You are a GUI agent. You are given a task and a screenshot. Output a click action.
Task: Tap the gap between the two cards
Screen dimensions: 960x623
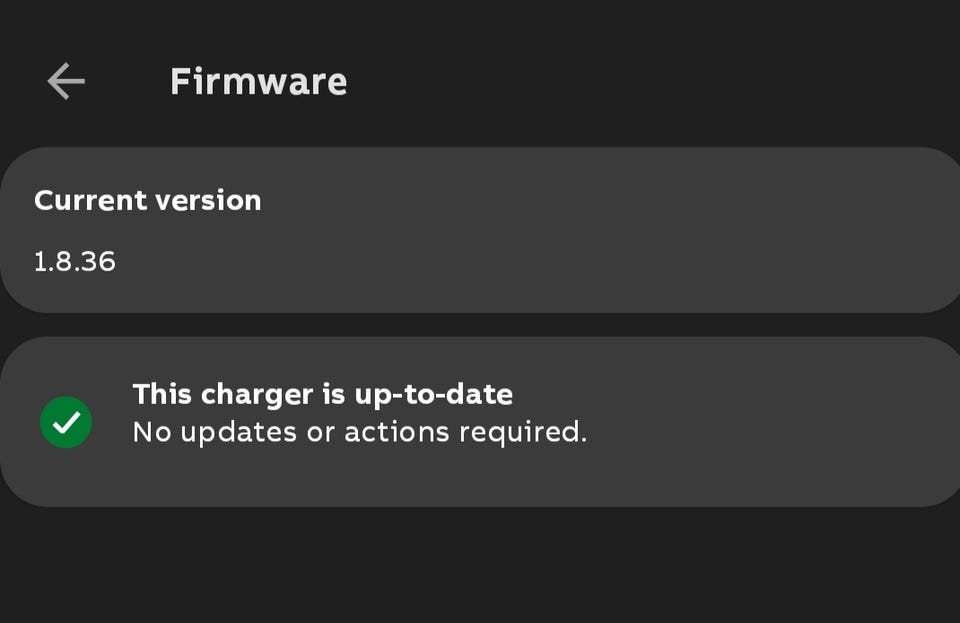tap(480, 325)
